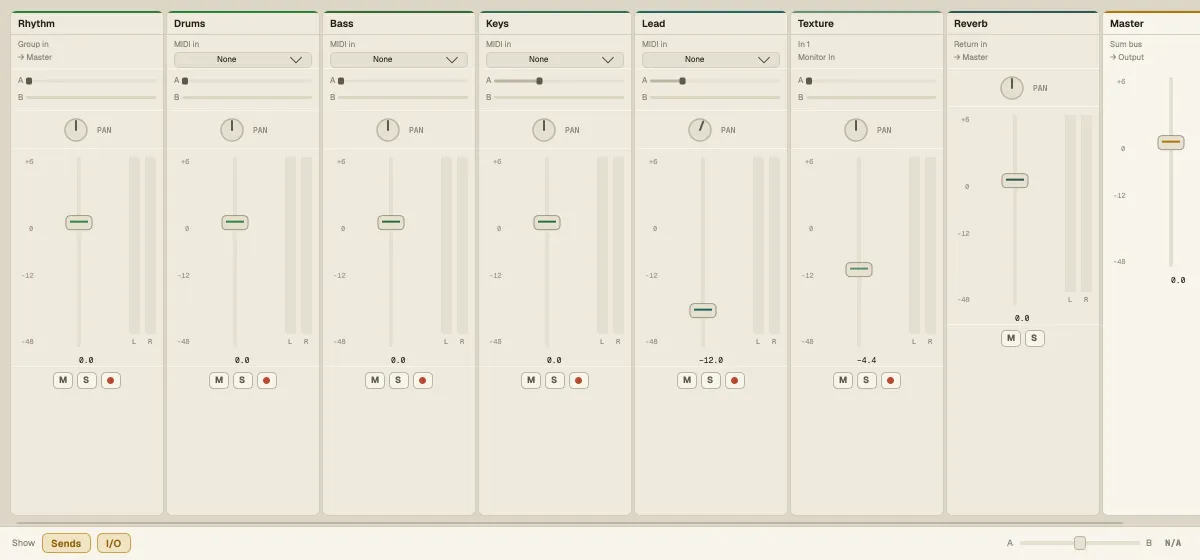This screenshot has width=1200, height=560.
Task: Toggle I/O visibility button
Action: tap(114, 543)
